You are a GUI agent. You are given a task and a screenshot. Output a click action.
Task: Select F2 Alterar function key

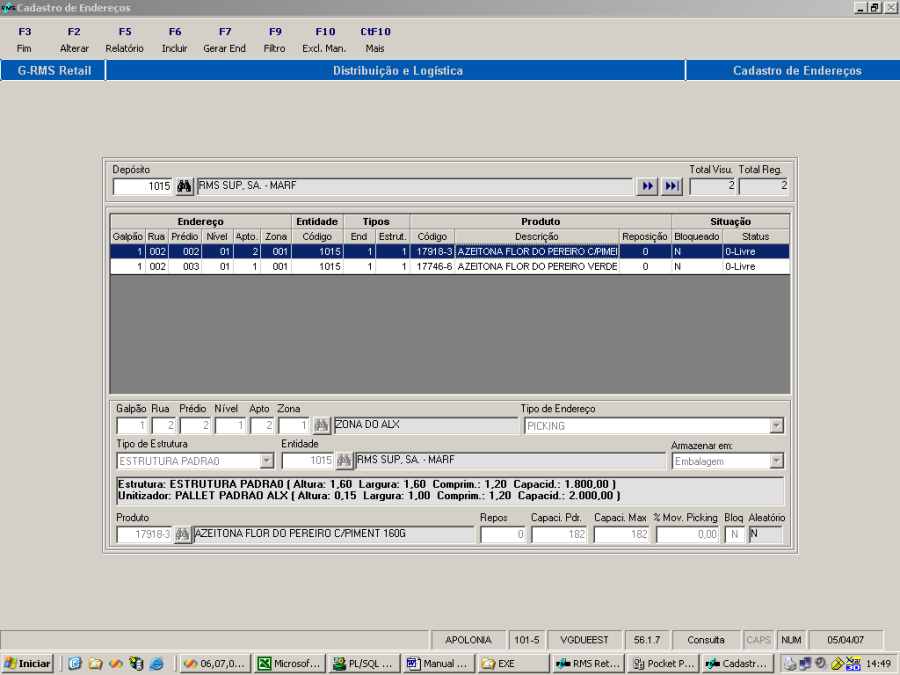[74, 40]
